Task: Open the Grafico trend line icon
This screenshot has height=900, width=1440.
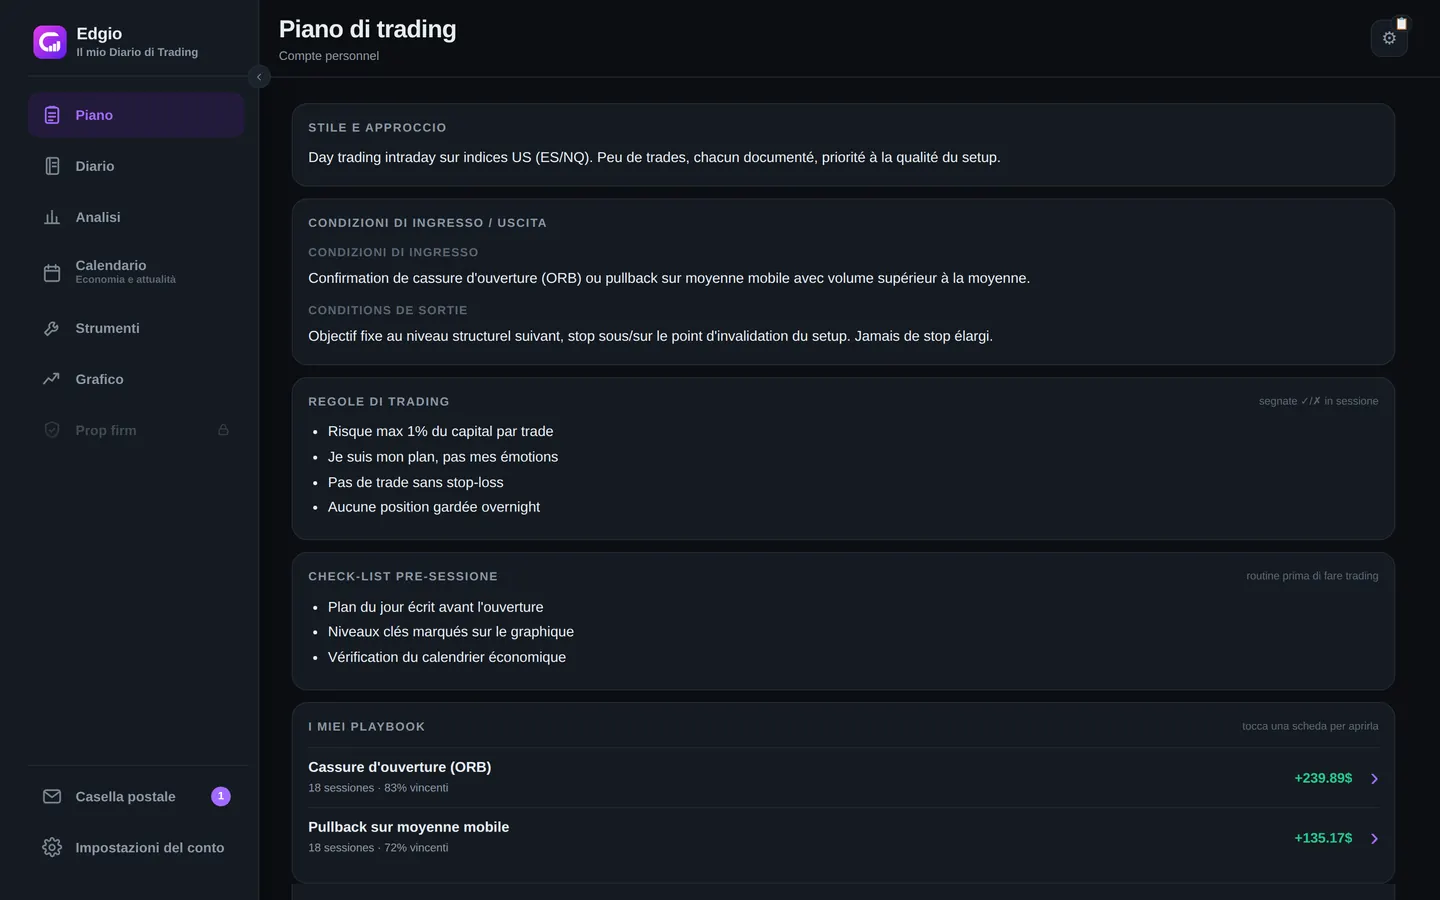Action: (52, 379)
